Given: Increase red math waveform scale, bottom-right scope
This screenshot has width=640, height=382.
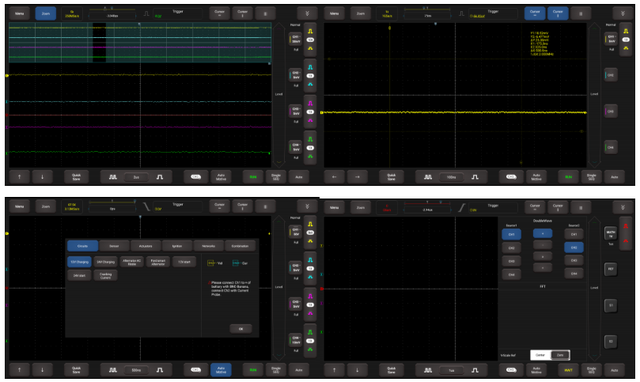Looking at the screenshot, I should [626, 226].
